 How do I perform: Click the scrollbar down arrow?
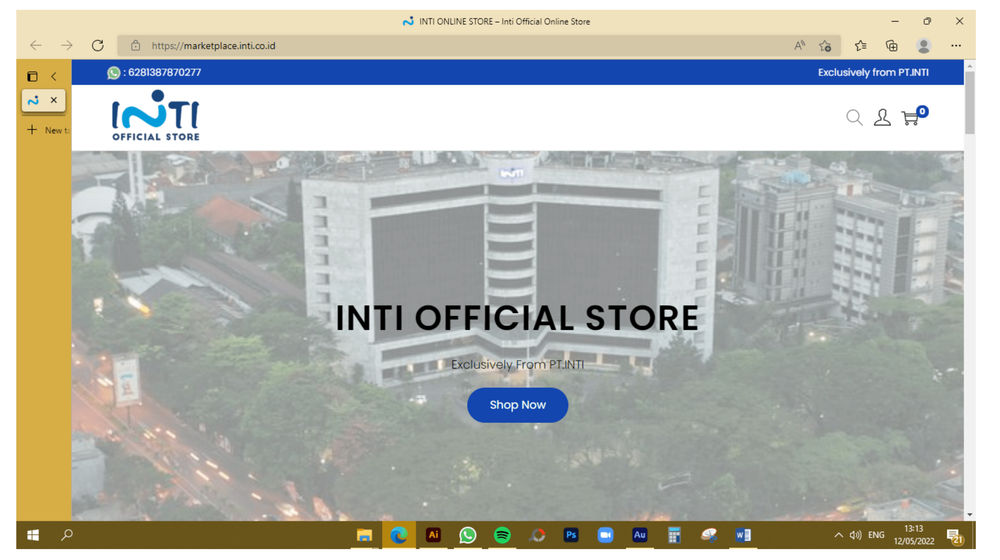pyautogui.click(x=970, y=514)
